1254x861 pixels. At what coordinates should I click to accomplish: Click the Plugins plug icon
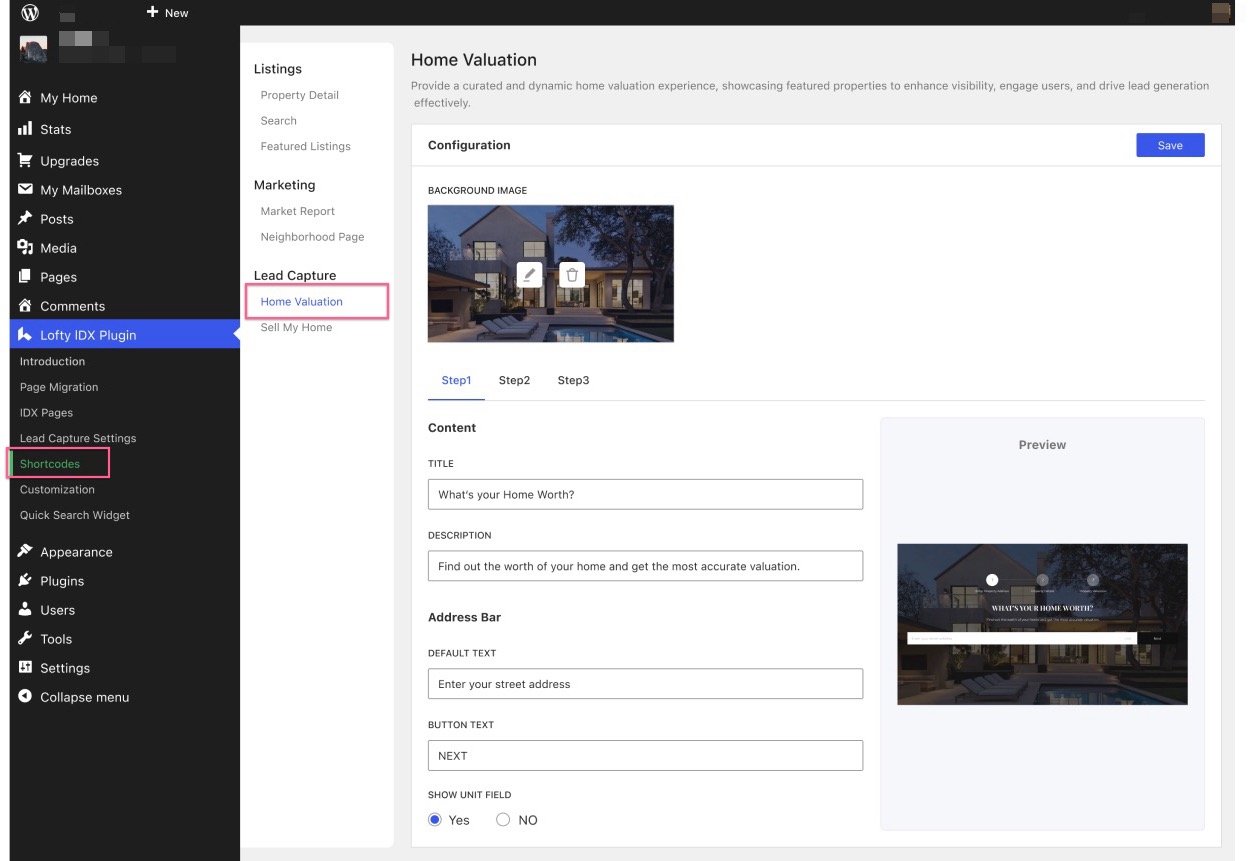tap(26, 580)
